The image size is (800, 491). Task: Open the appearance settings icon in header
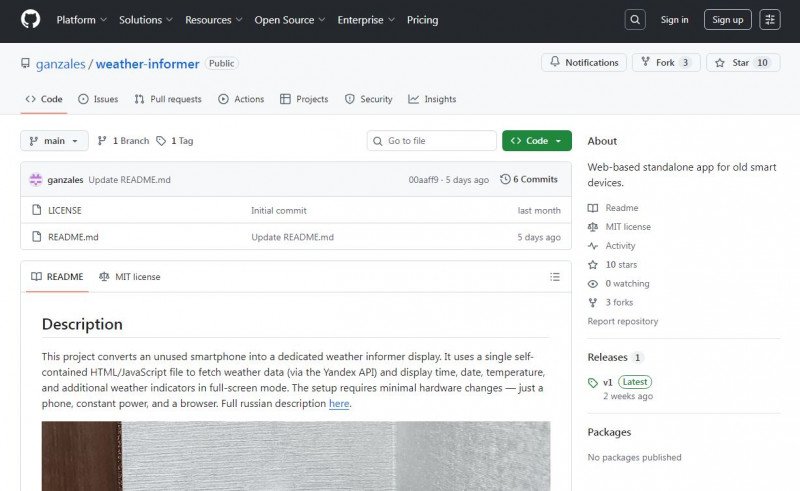click(x=769, y=20)
